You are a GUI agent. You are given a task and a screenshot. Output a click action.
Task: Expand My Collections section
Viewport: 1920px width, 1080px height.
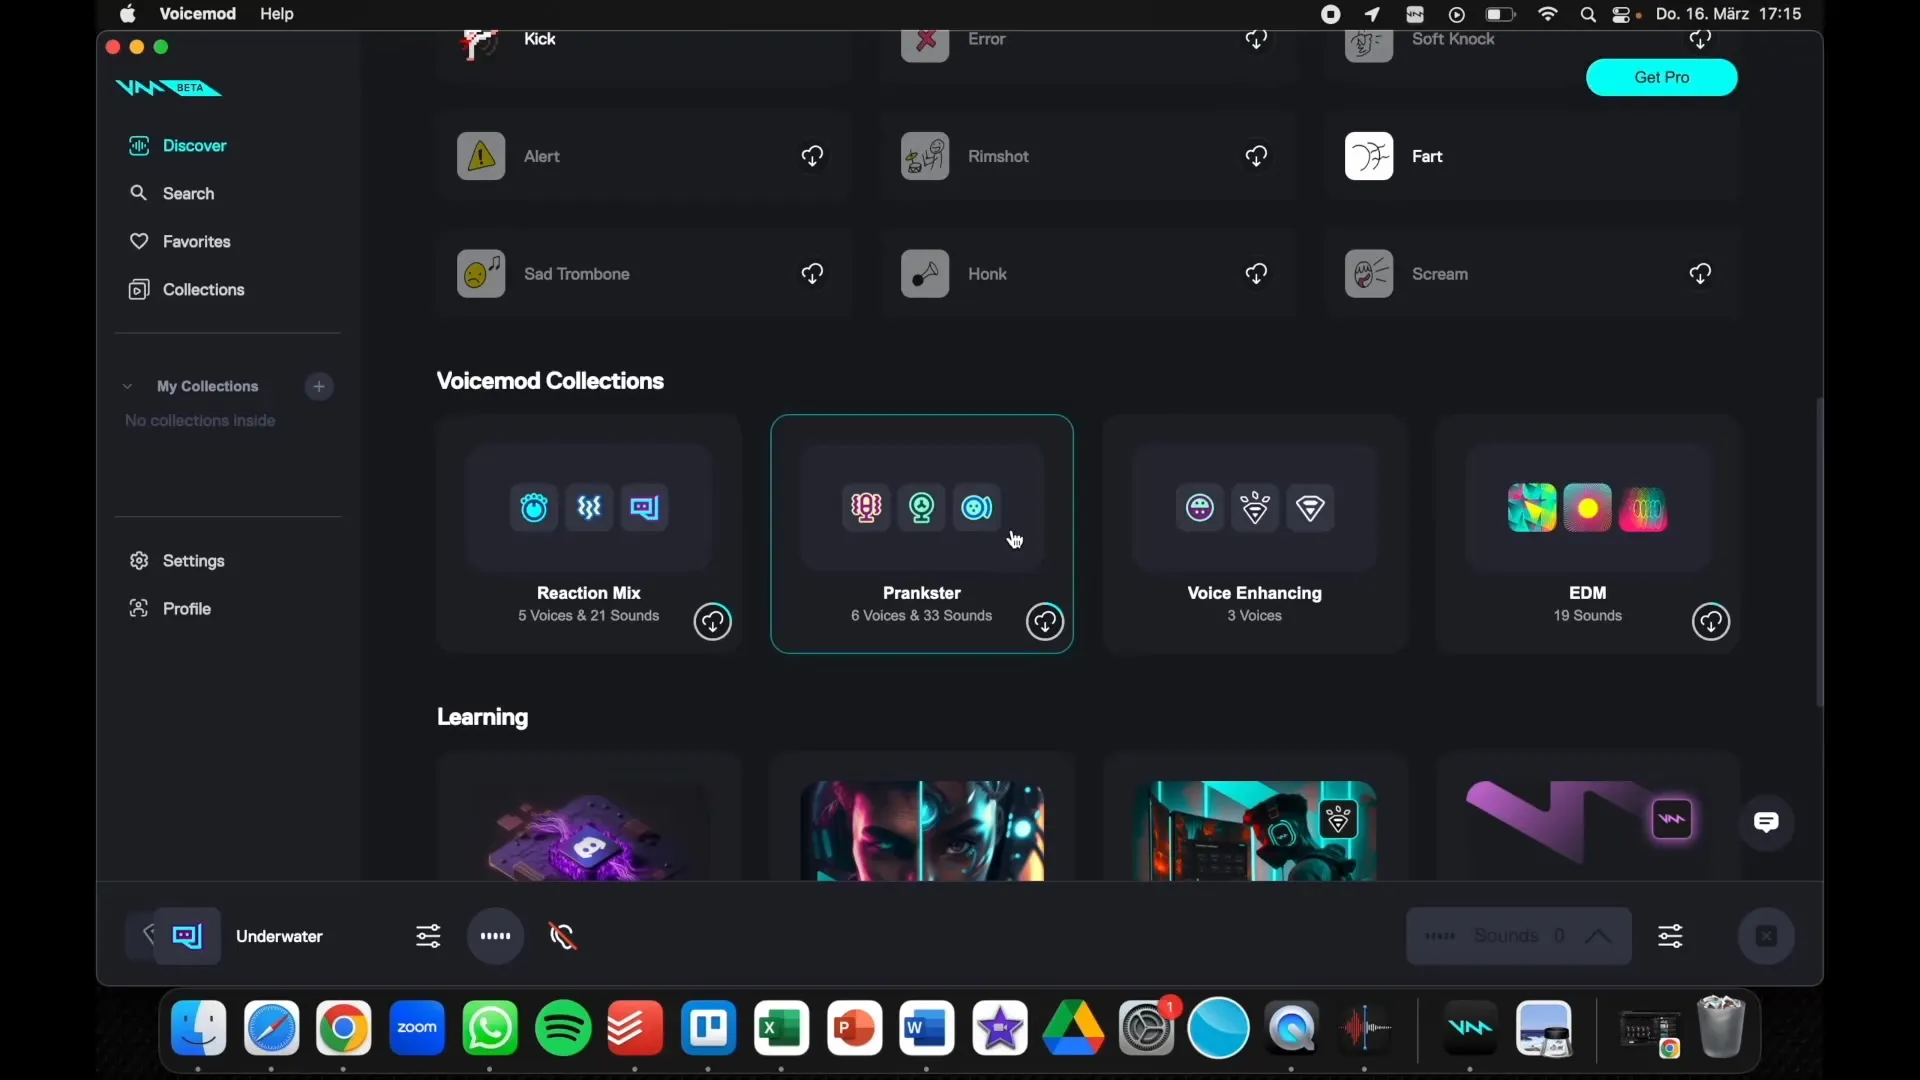click(128, 385)
